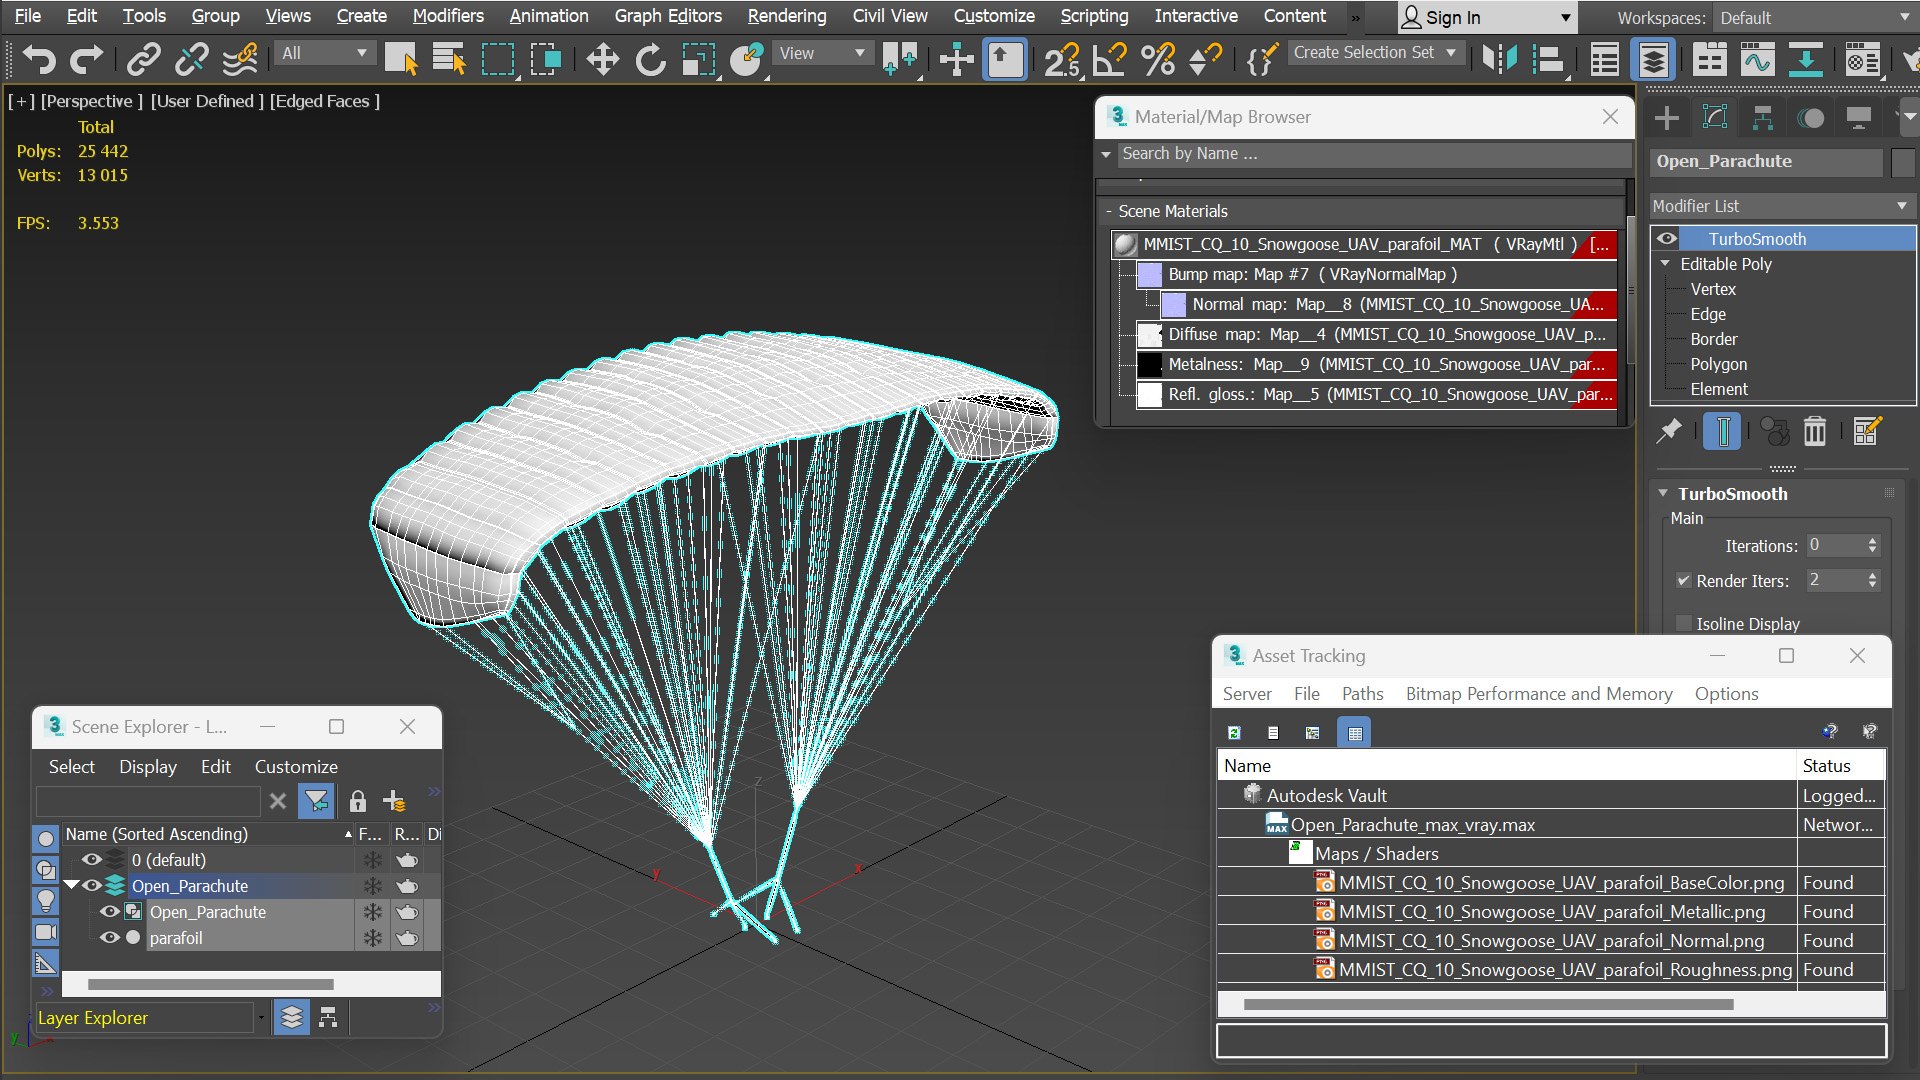Select the Select and Scale tool

point(698,59)
